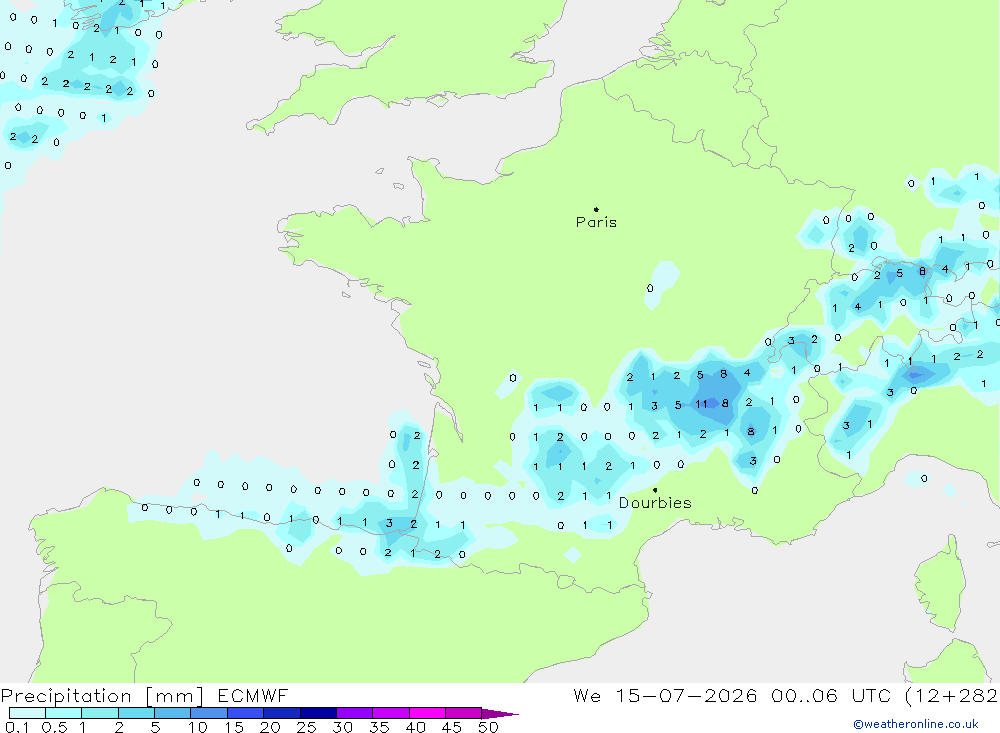Click the 0.5 legend scale label

pos(54,727)
